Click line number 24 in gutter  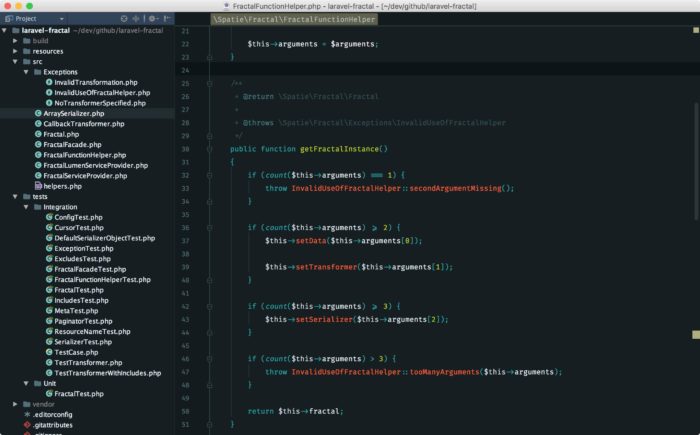185,70
